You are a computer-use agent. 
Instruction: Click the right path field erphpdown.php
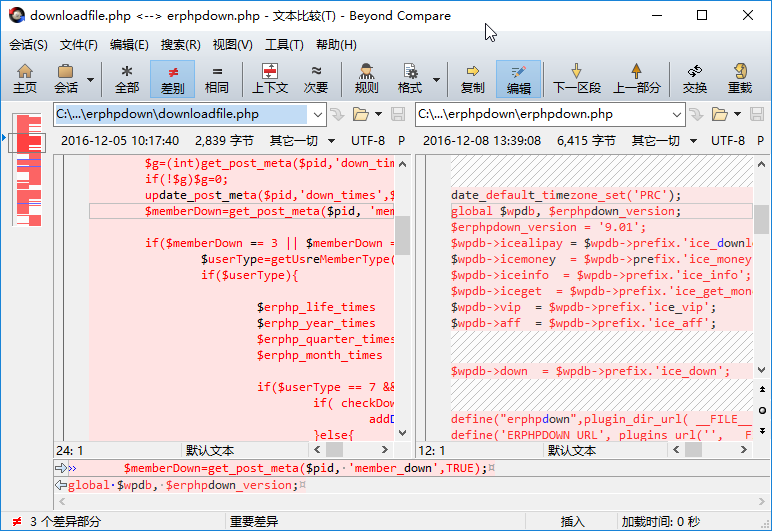543,114
